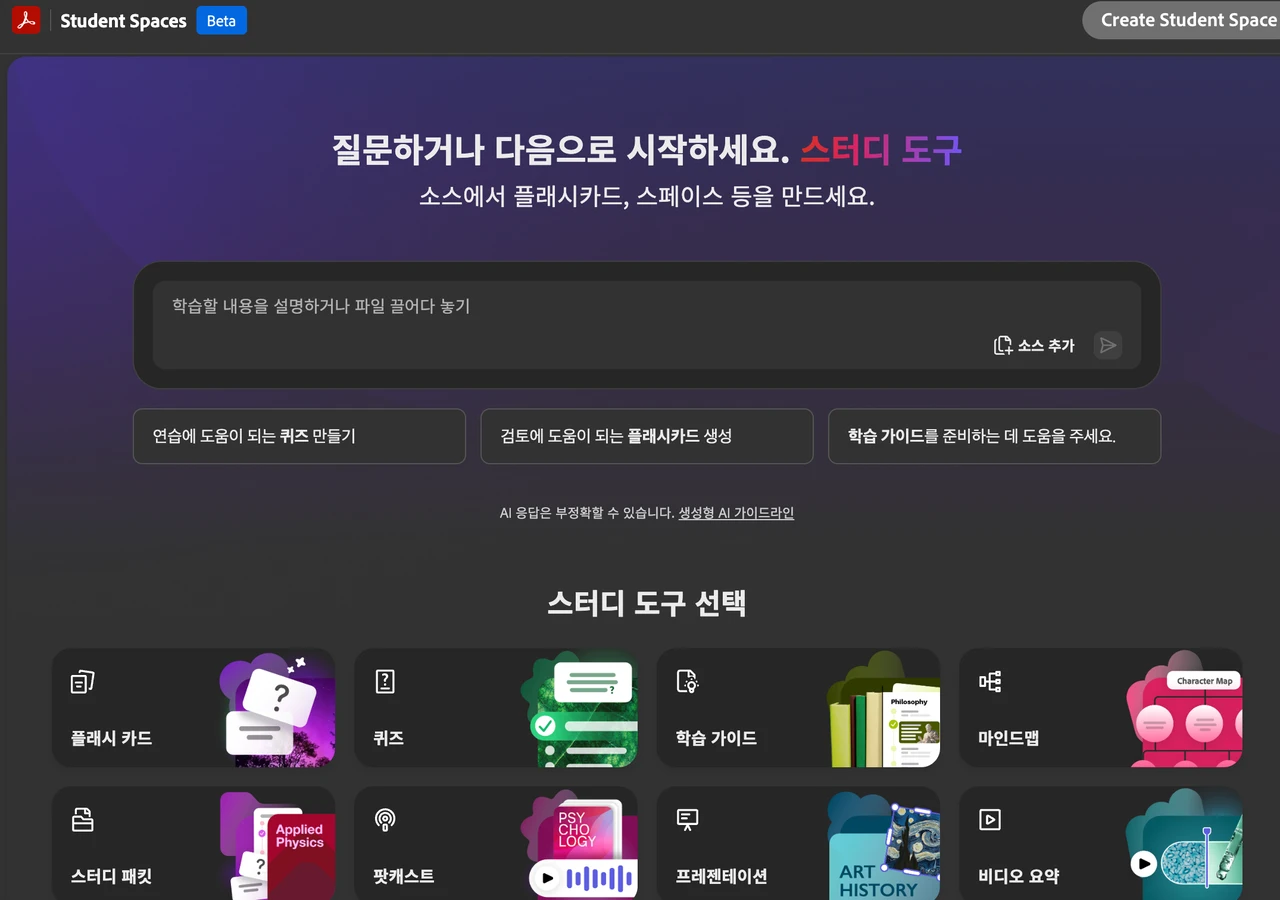The height and width of the screenshot is (900, 1280).
Task: Open the Psychology podcast illustration
Action: (x=579, y=843)
